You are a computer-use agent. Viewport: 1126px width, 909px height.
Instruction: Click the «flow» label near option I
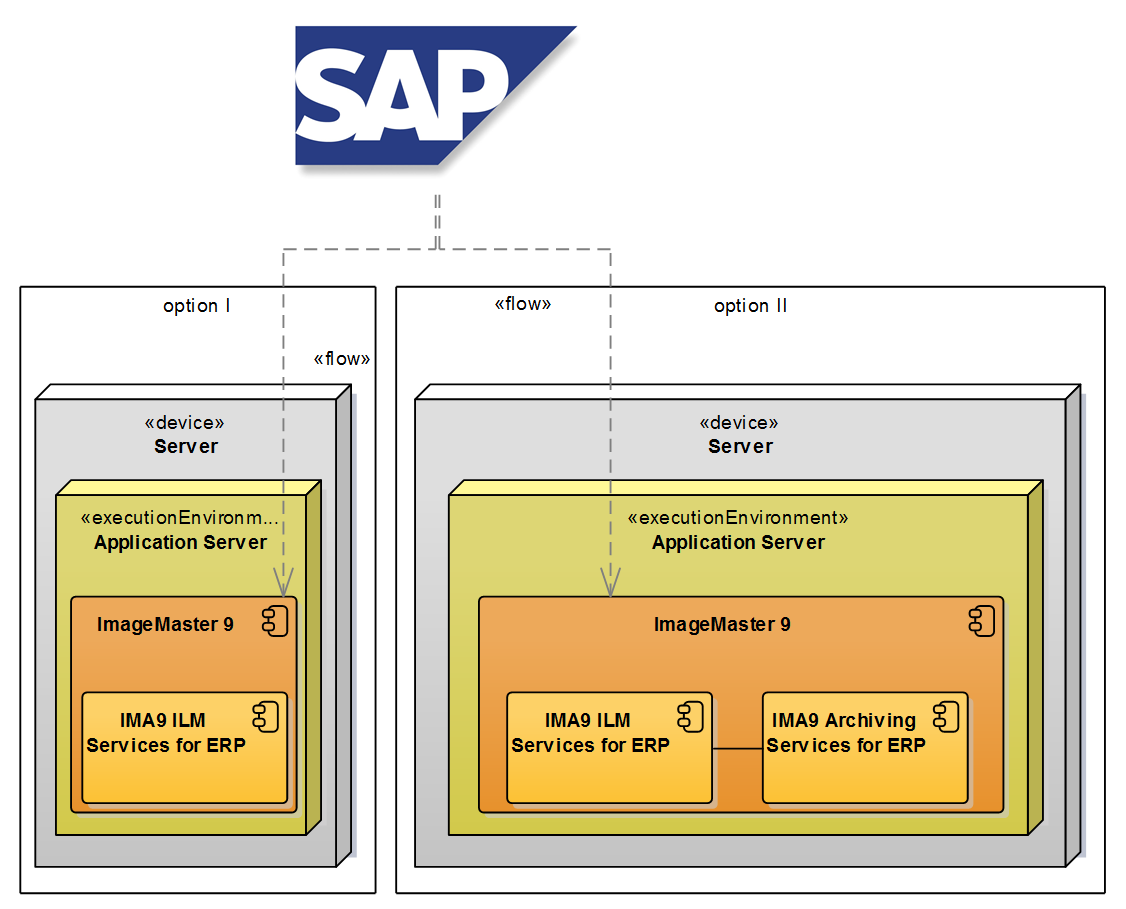pos(342,357)
